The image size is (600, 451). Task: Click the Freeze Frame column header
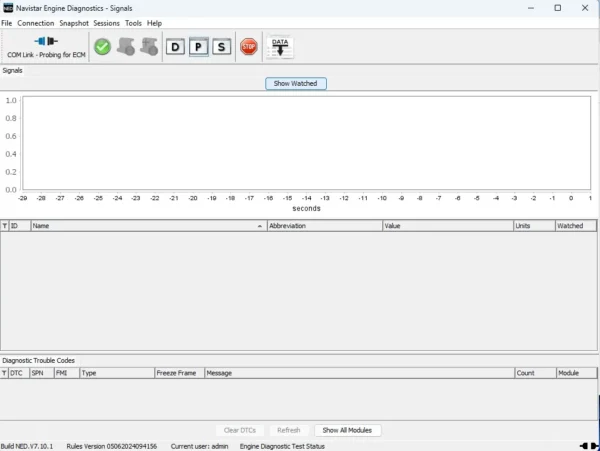(179, 373)
